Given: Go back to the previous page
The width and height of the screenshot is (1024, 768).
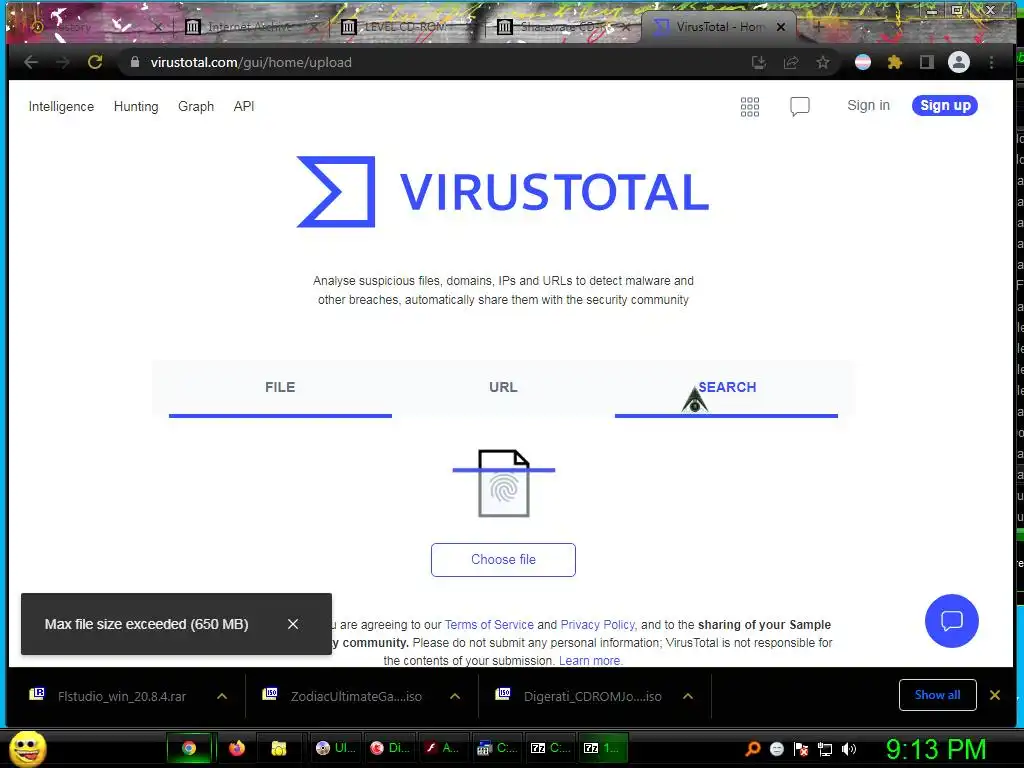Looking at the screenshot, I should pos(31,62).
